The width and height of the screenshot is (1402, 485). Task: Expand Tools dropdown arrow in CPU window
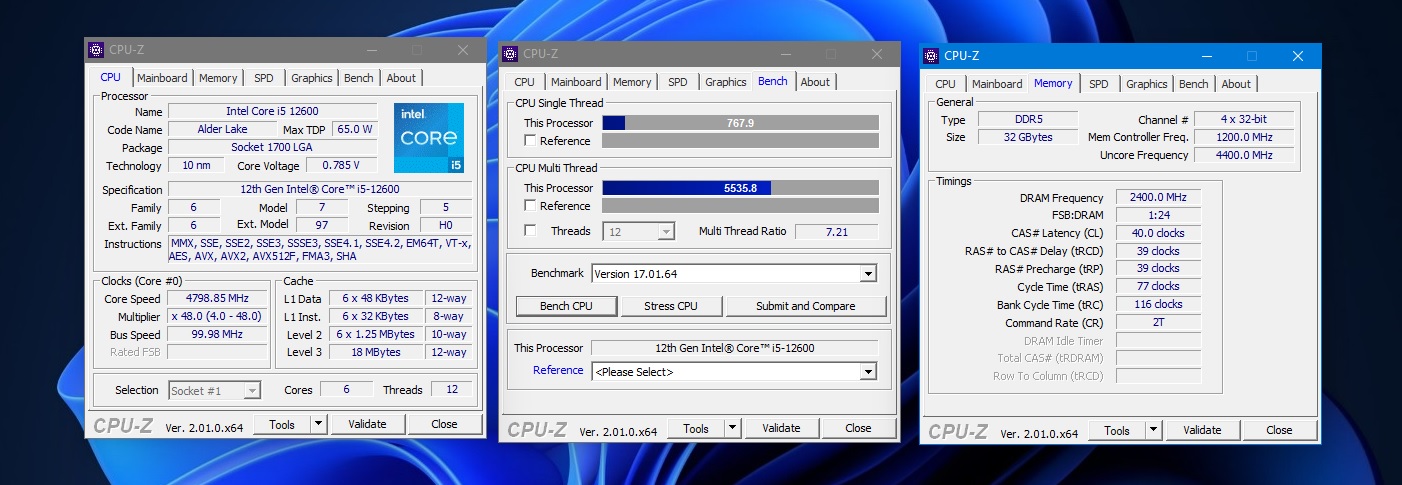(318, 424)
